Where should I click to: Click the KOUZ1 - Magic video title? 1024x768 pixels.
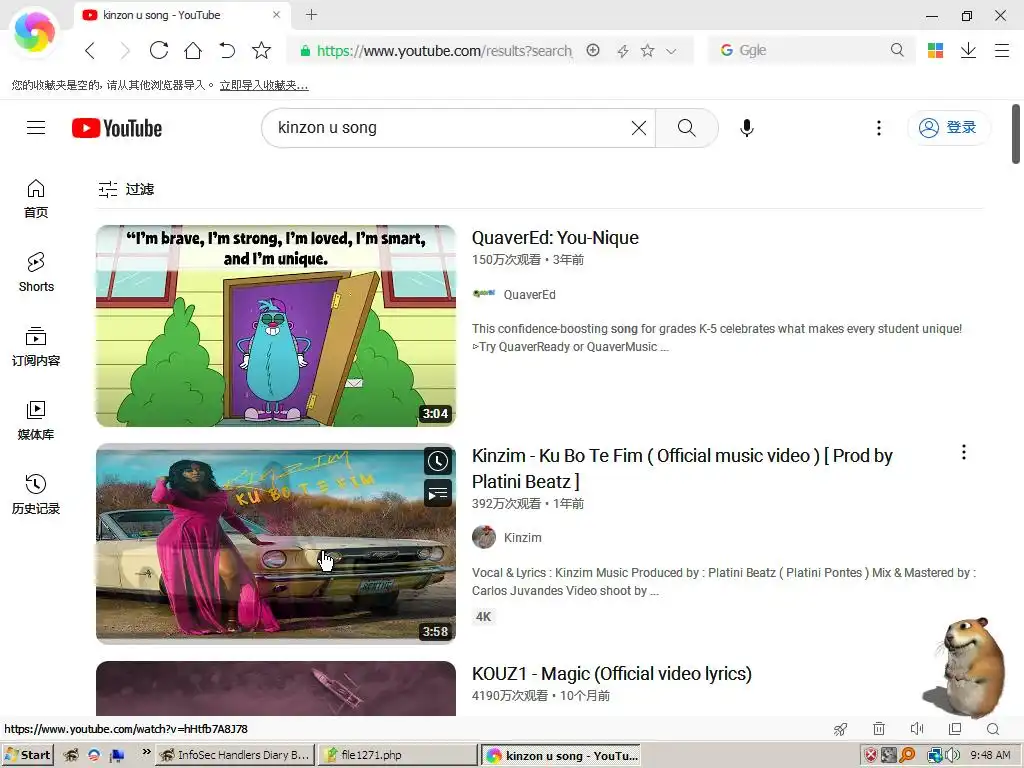point(611,673)
